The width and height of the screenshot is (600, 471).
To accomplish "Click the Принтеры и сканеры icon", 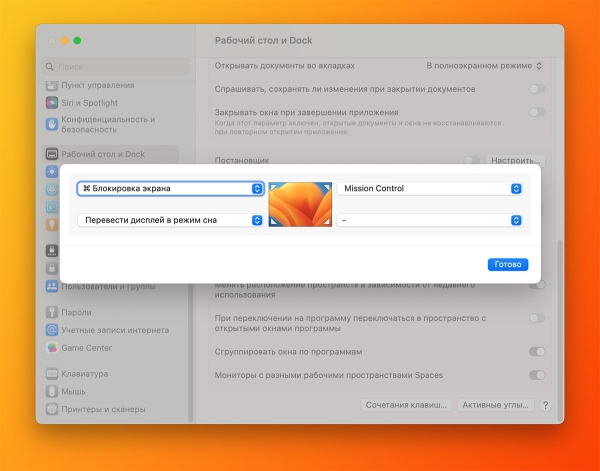I will [x=52, y=409].
